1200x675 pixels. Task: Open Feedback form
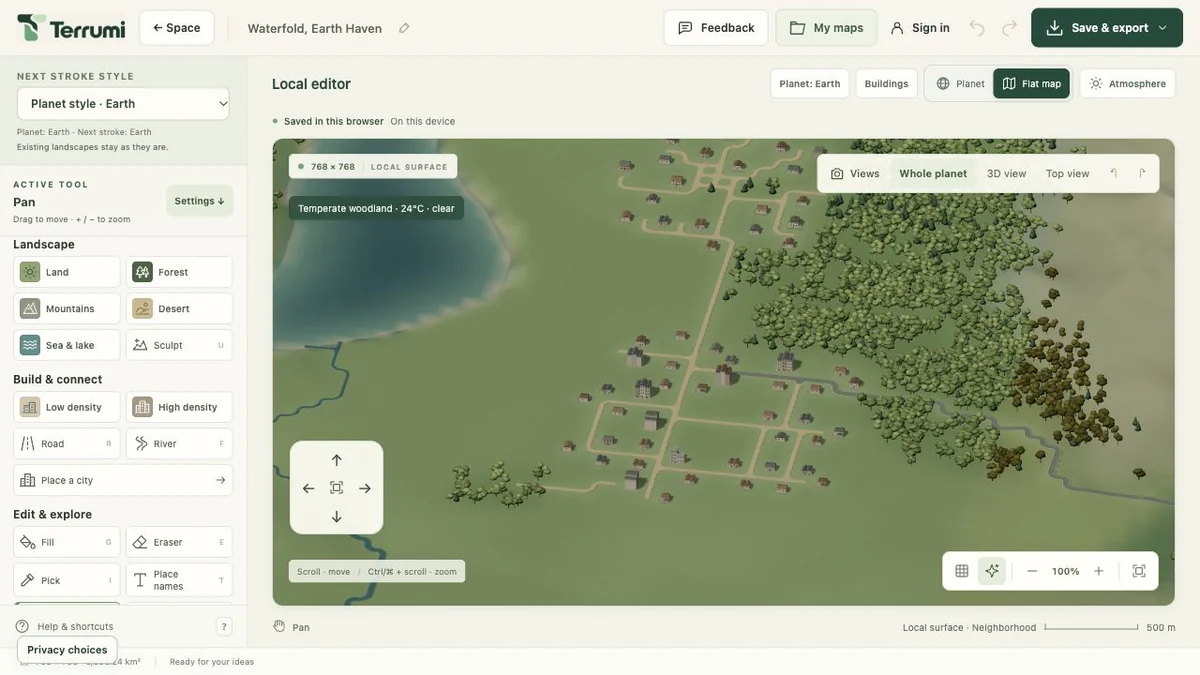pos(716,28)
